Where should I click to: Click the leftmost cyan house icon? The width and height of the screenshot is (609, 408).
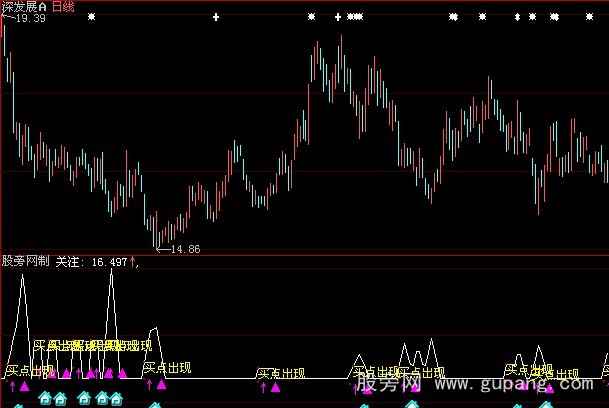pos(44,399)
